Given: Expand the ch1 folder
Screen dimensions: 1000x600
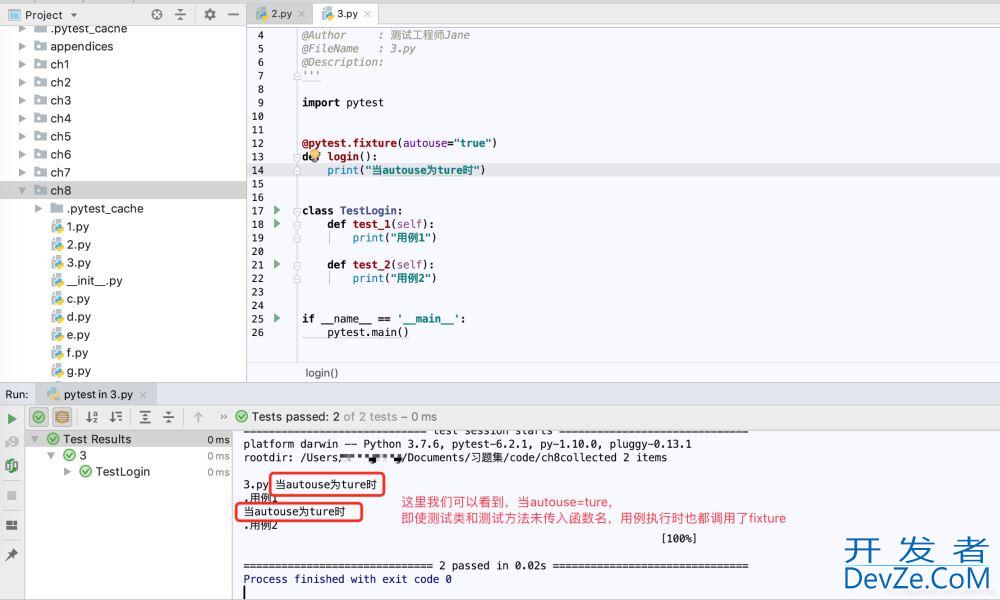Looking at the screenshot, I should [x=22, y=64].
